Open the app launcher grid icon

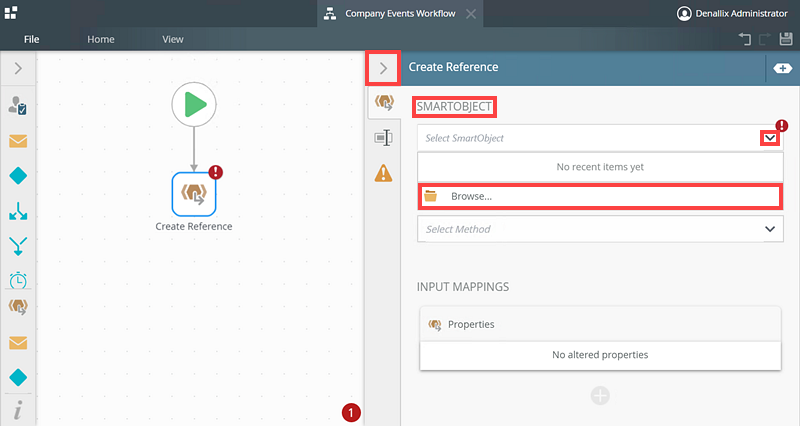tap(11, 13)
